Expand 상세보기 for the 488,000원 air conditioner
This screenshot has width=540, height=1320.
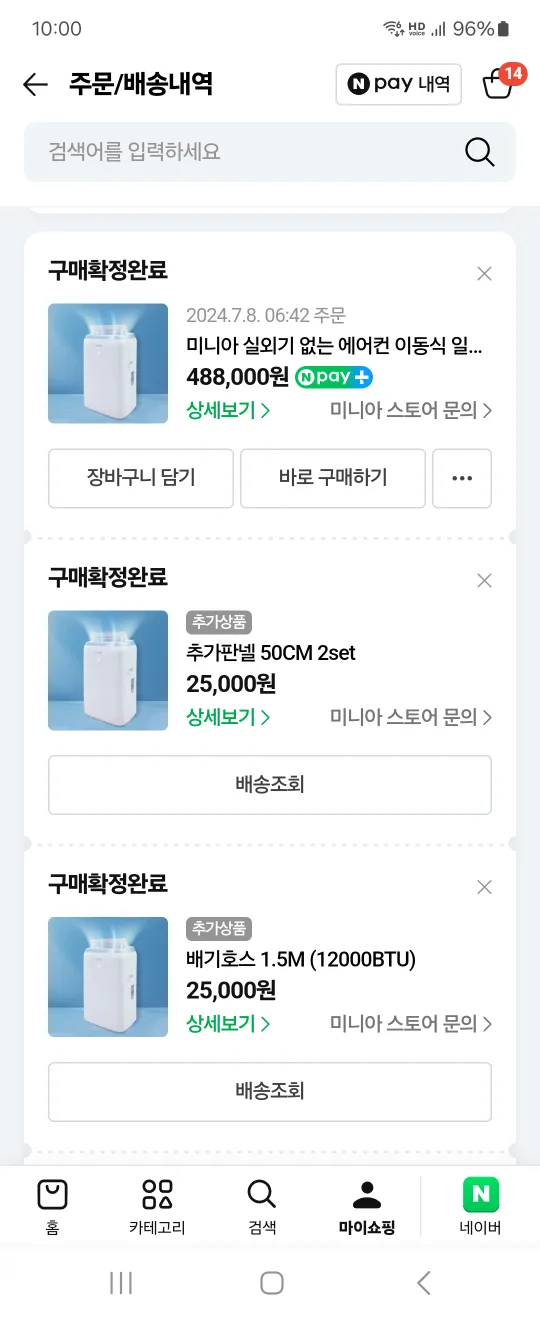coord(228,410)
